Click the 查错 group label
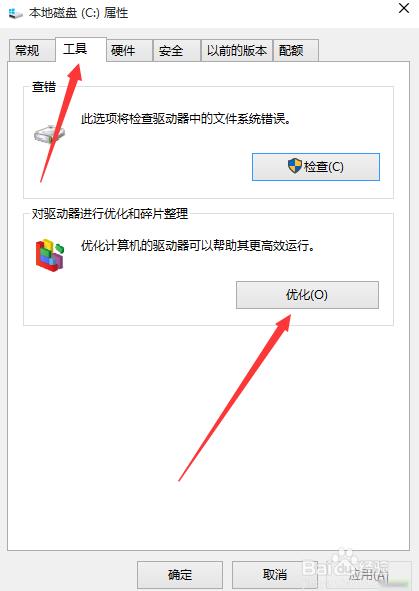The image size is (419, 591). 44,87
